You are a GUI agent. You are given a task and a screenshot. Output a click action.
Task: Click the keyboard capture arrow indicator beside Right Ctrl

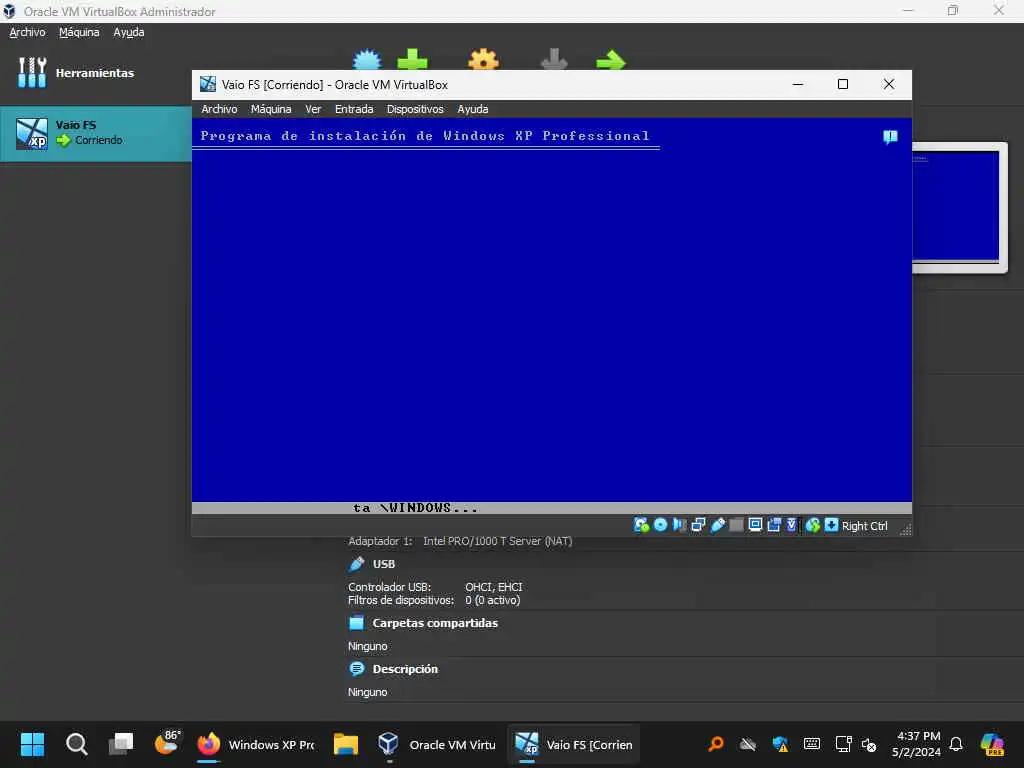click(x=831, y=525)
